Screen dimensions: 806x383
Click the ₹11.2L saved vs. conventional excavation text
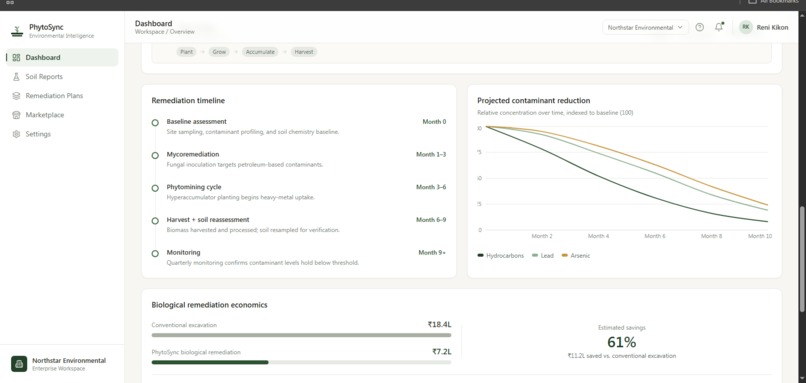(x=621, y=356)
